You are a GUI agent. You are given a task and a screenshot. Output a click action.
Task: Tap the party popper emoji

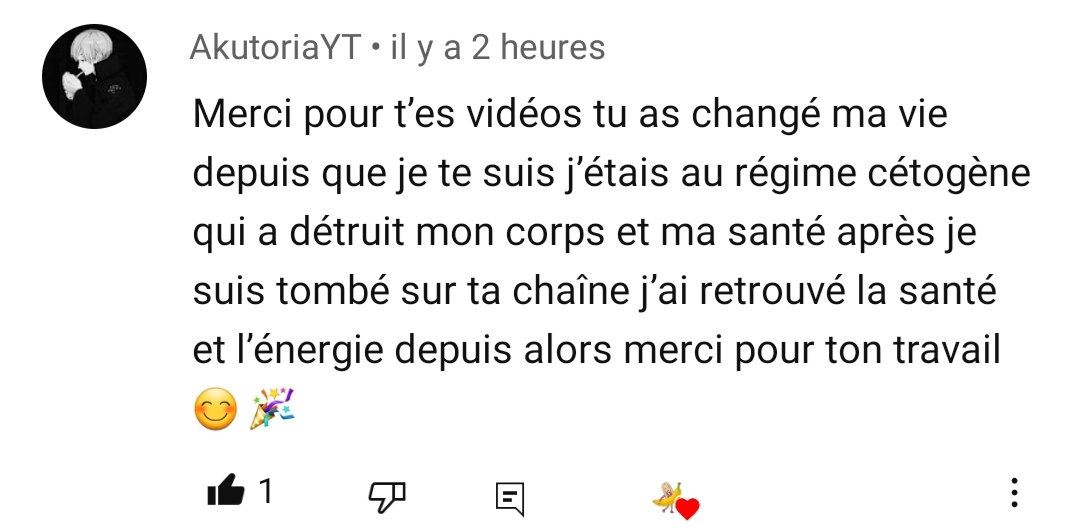272,409
